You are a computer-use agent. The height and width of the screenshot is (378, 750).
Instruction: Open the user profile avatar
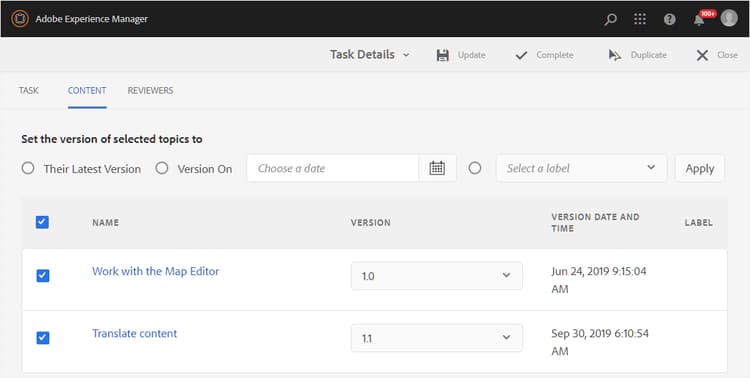(729, 18)
